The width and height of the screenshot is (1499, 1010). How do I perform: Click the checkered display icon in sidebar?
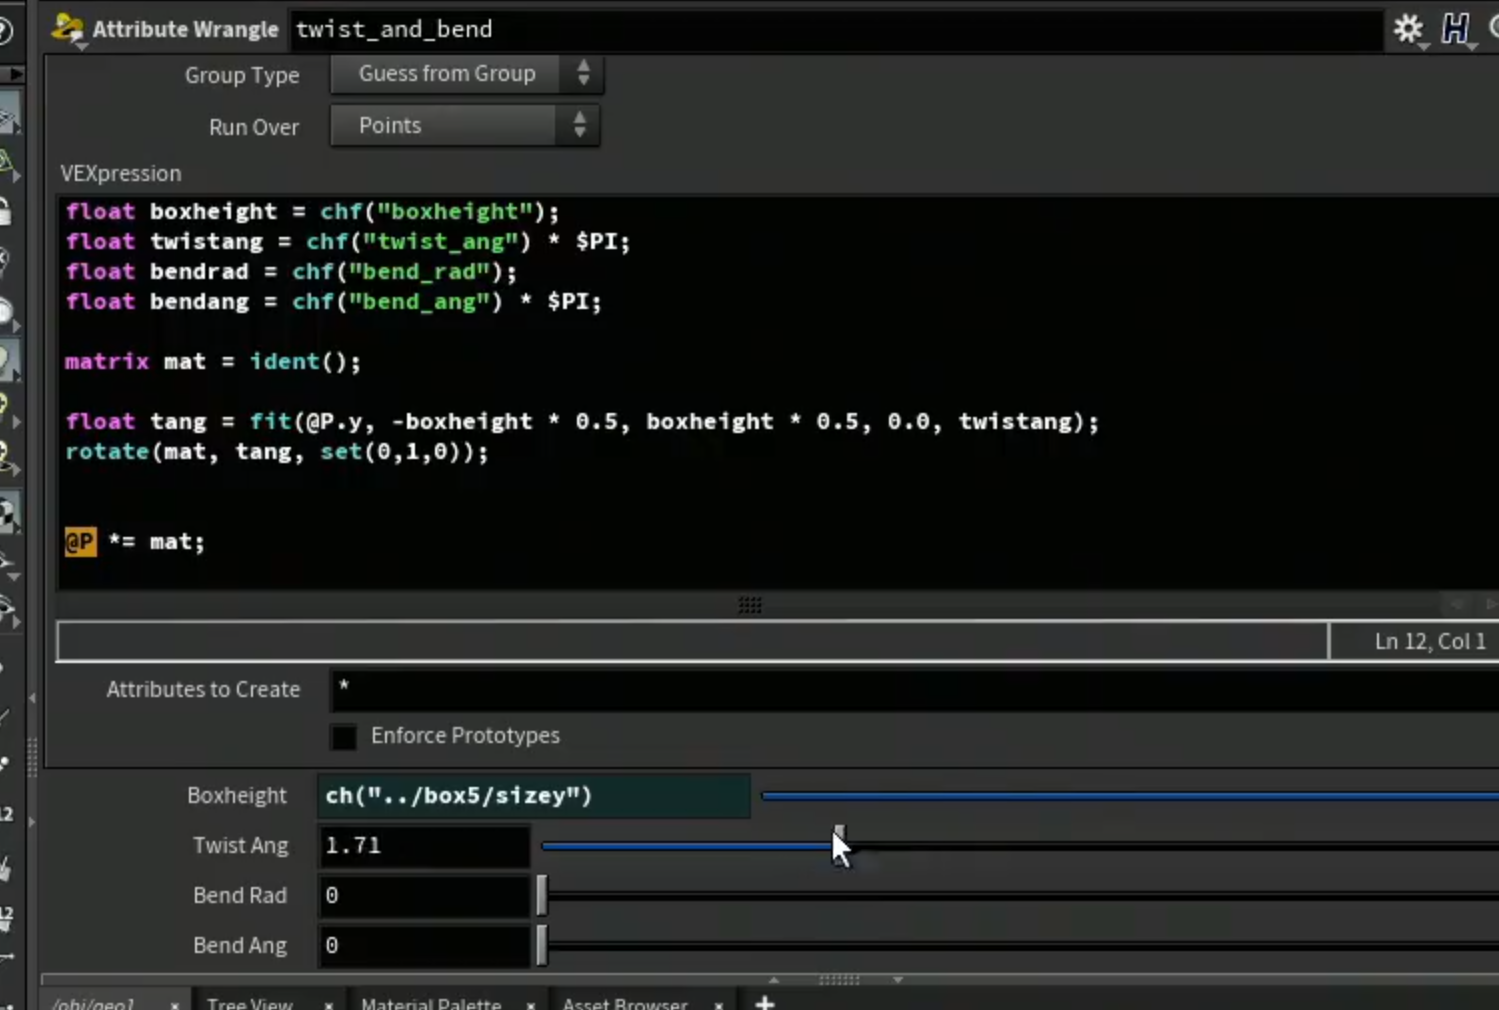click(x=6, y=515)
